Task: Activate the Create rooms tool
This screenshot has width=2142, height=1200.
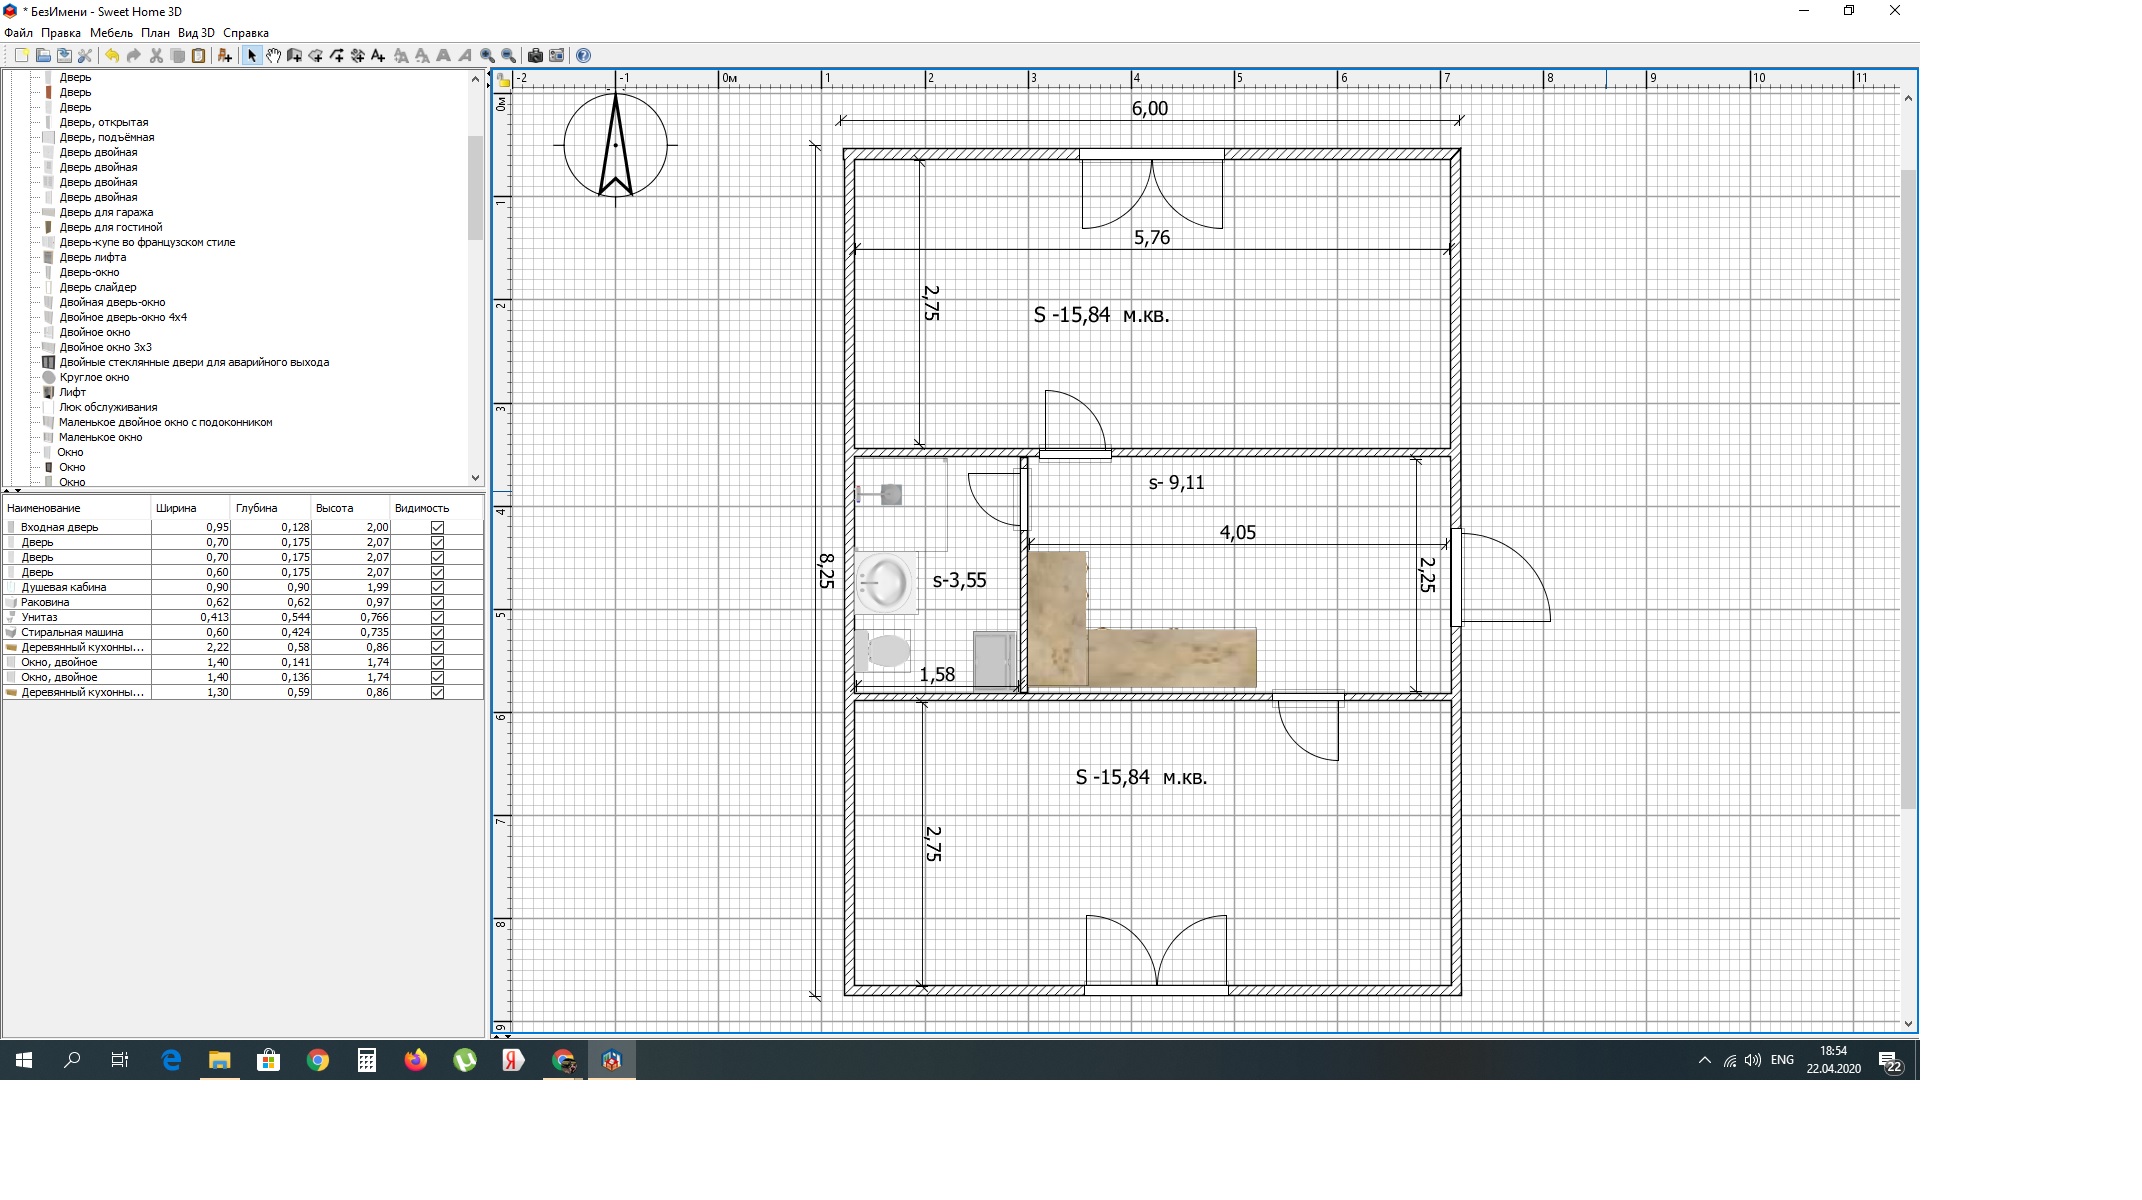Action: 315,56
